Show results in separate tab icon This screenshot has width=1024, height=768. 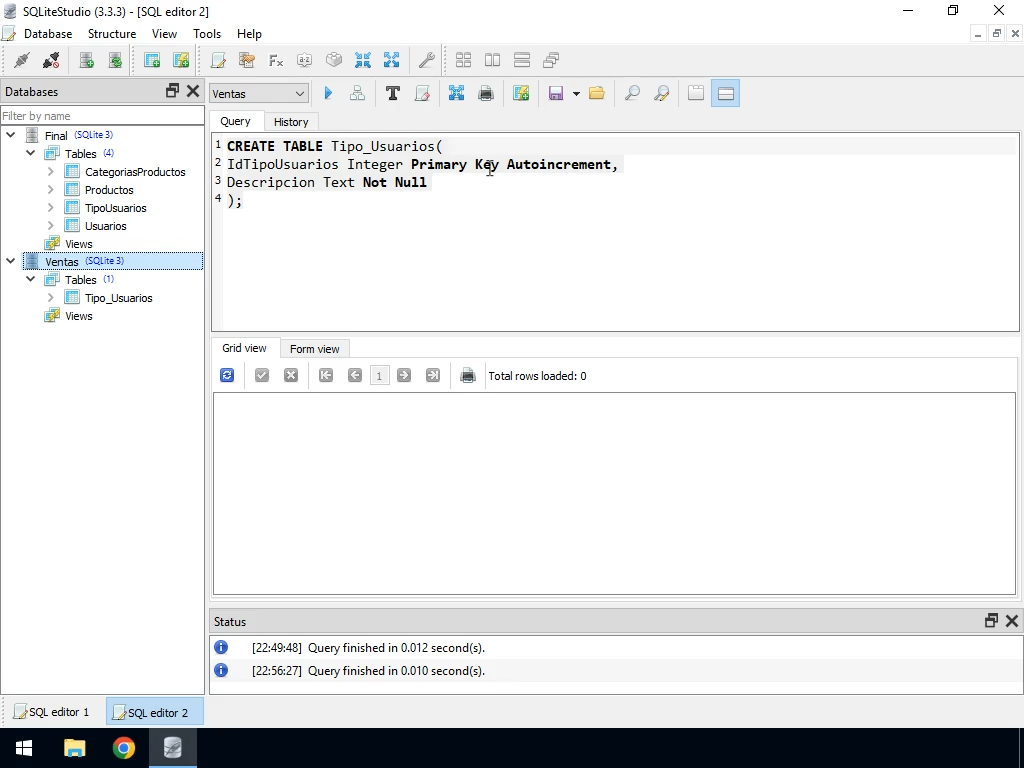click(x=696, y=93)
